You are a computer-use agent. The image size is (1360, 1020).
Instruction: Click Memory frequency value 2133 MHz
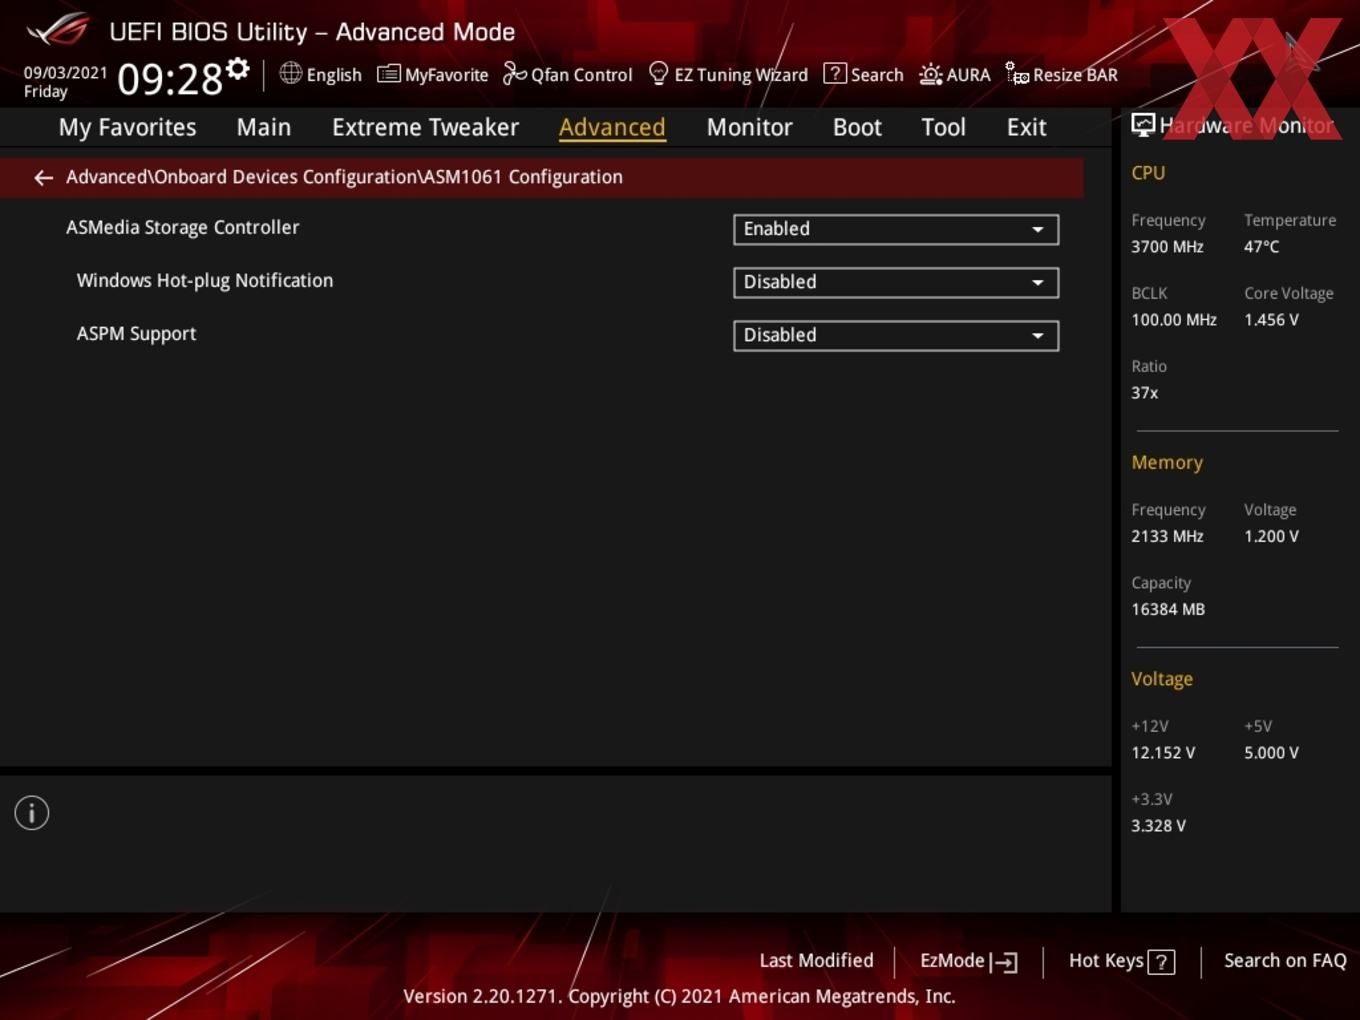tap(1167, 536)
